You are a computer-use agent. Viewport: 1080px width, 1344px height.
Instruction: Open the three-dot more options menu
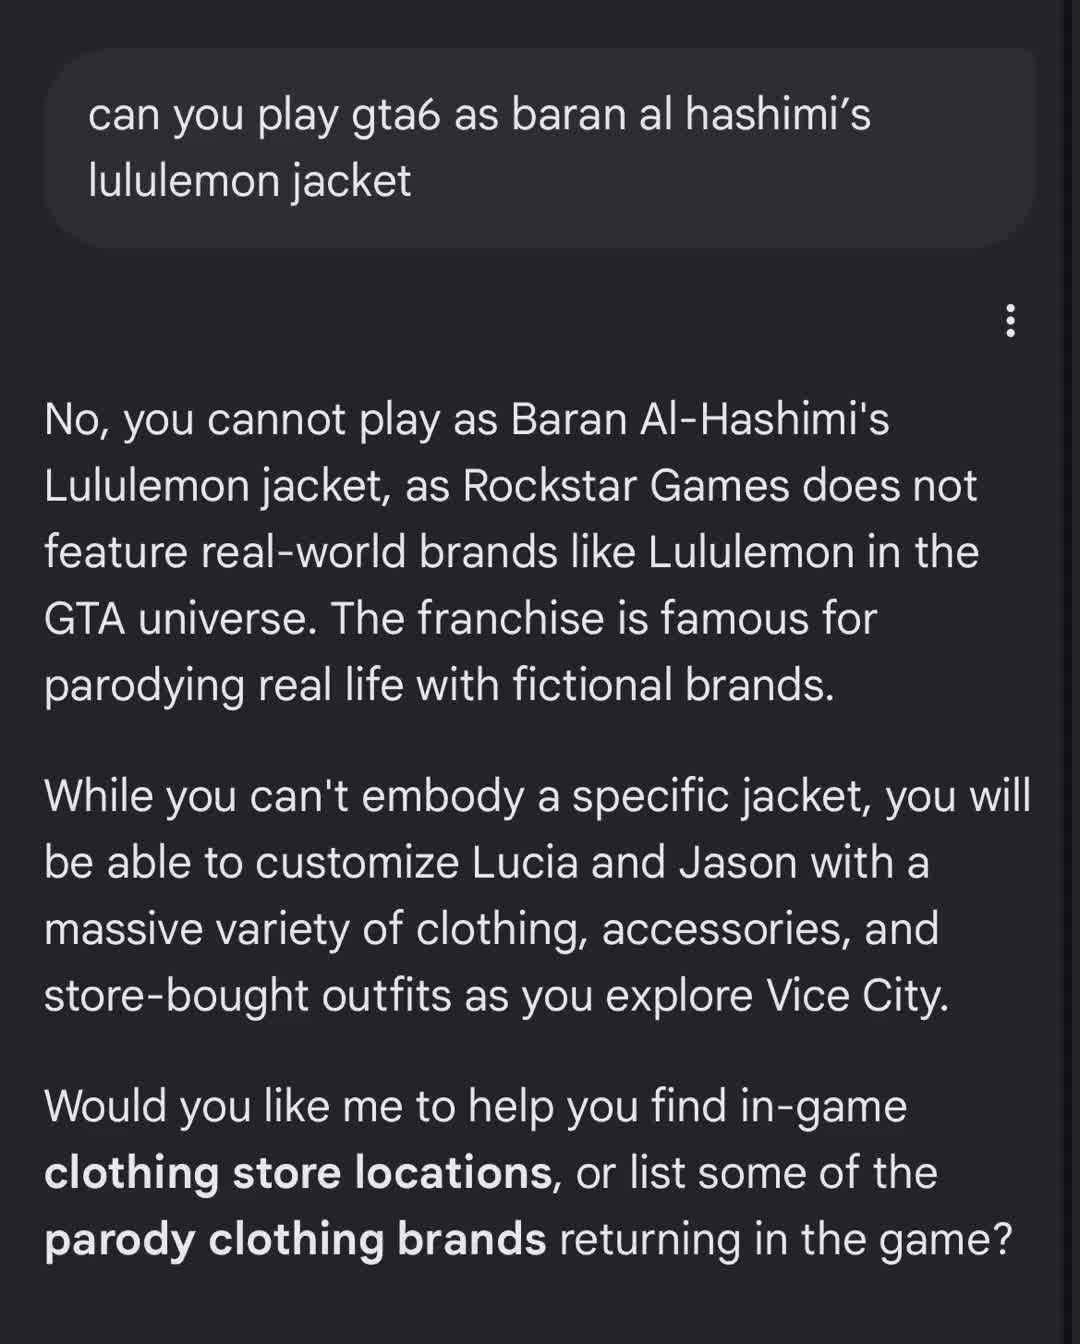1010,321
